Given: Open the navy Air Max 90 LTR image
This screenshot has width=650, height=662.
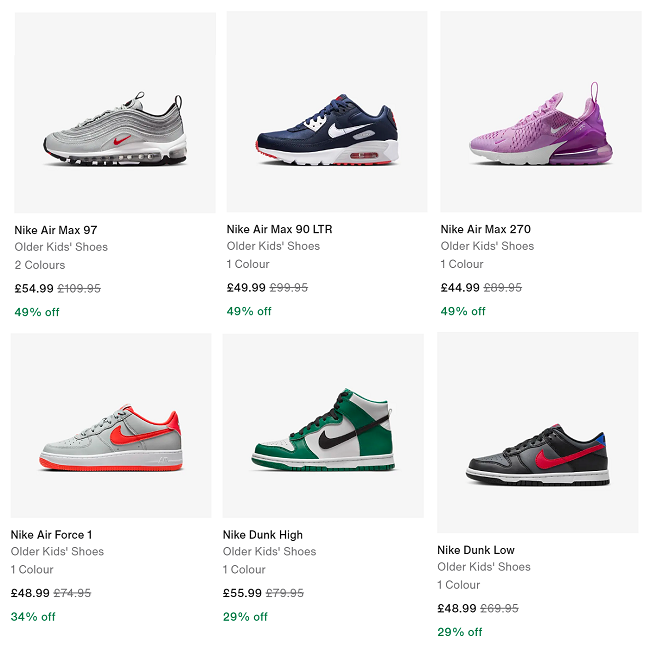Looking at the screenshot, I should coord(327,112).
